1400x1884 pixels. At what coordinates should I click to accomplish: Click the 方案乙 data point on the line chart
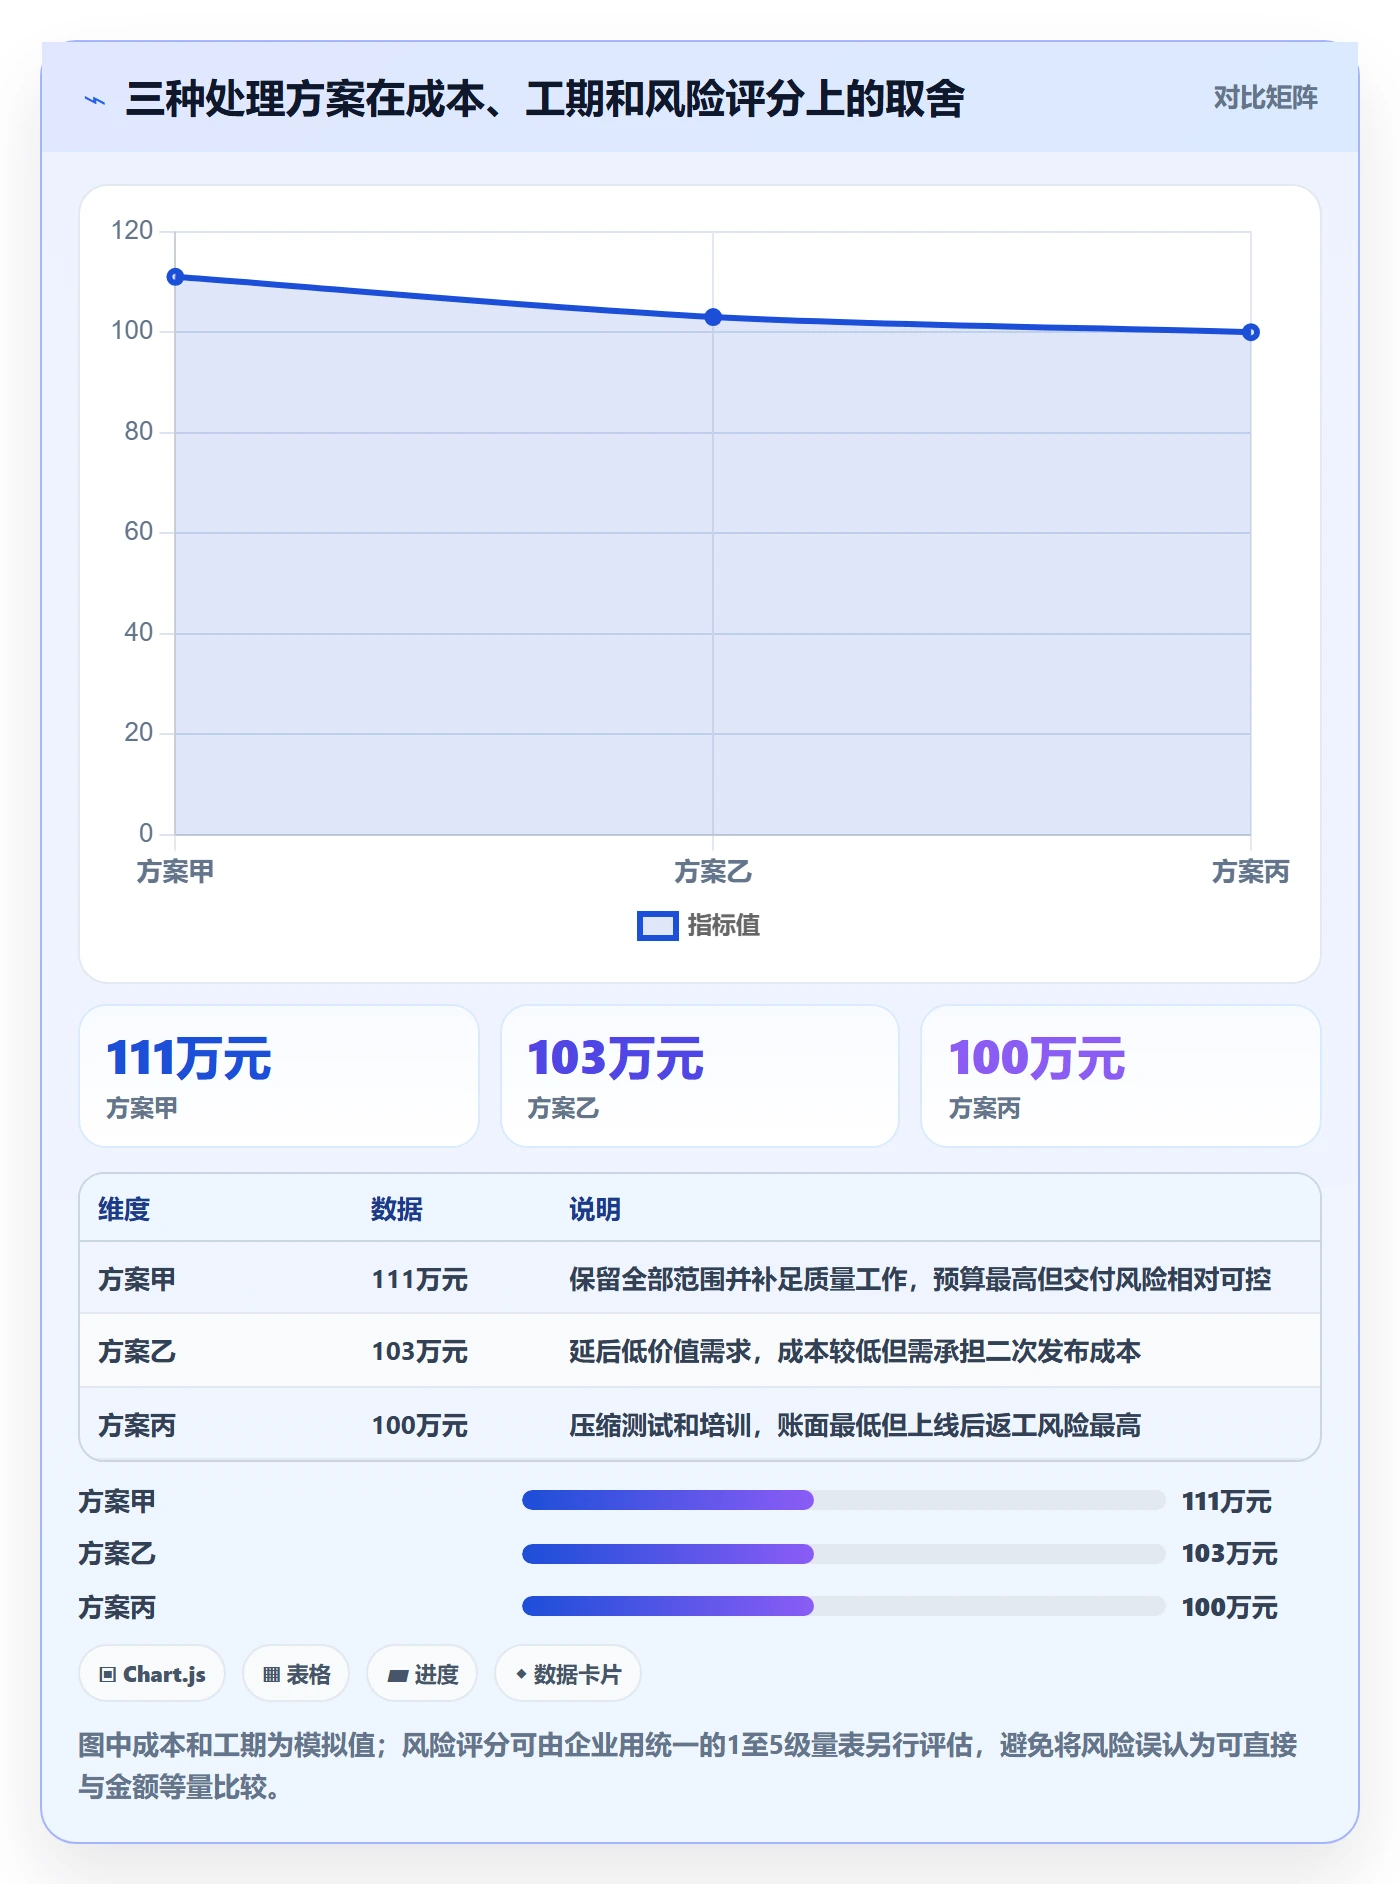(x=713, y=317)
